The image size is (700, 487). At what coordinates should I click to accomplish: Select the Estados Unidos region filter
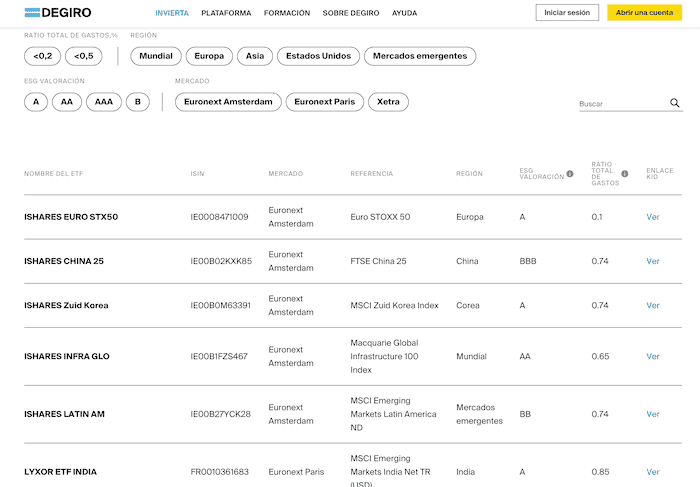(318, 56)
